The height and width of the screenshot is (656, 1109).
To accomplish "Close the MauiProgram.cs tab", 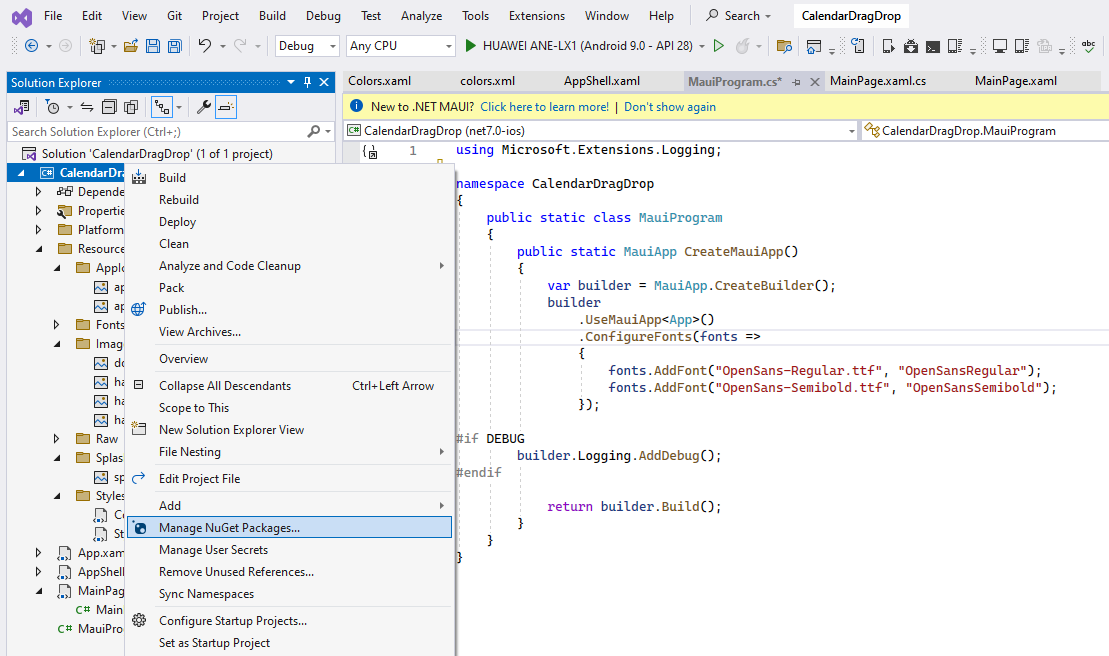I will pyautogui.click(x=815, y=82).
